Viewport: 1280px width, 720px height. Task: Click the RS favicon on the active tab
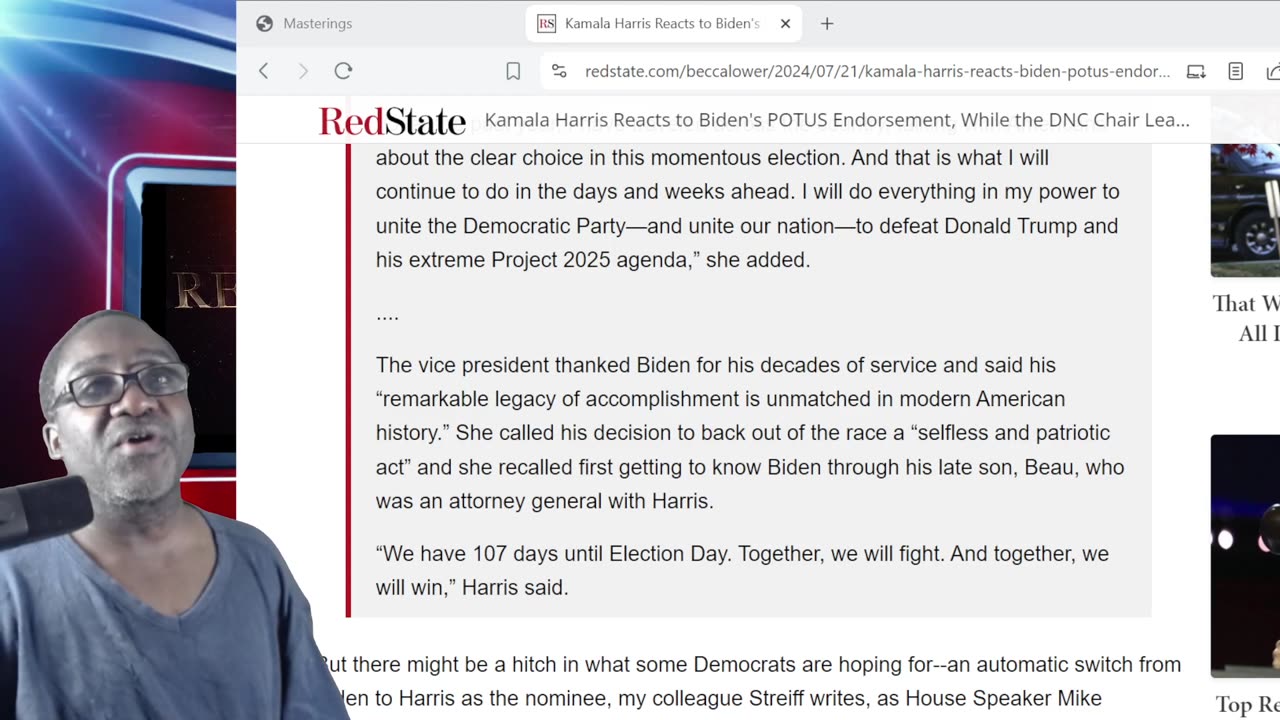coord(546,23)
